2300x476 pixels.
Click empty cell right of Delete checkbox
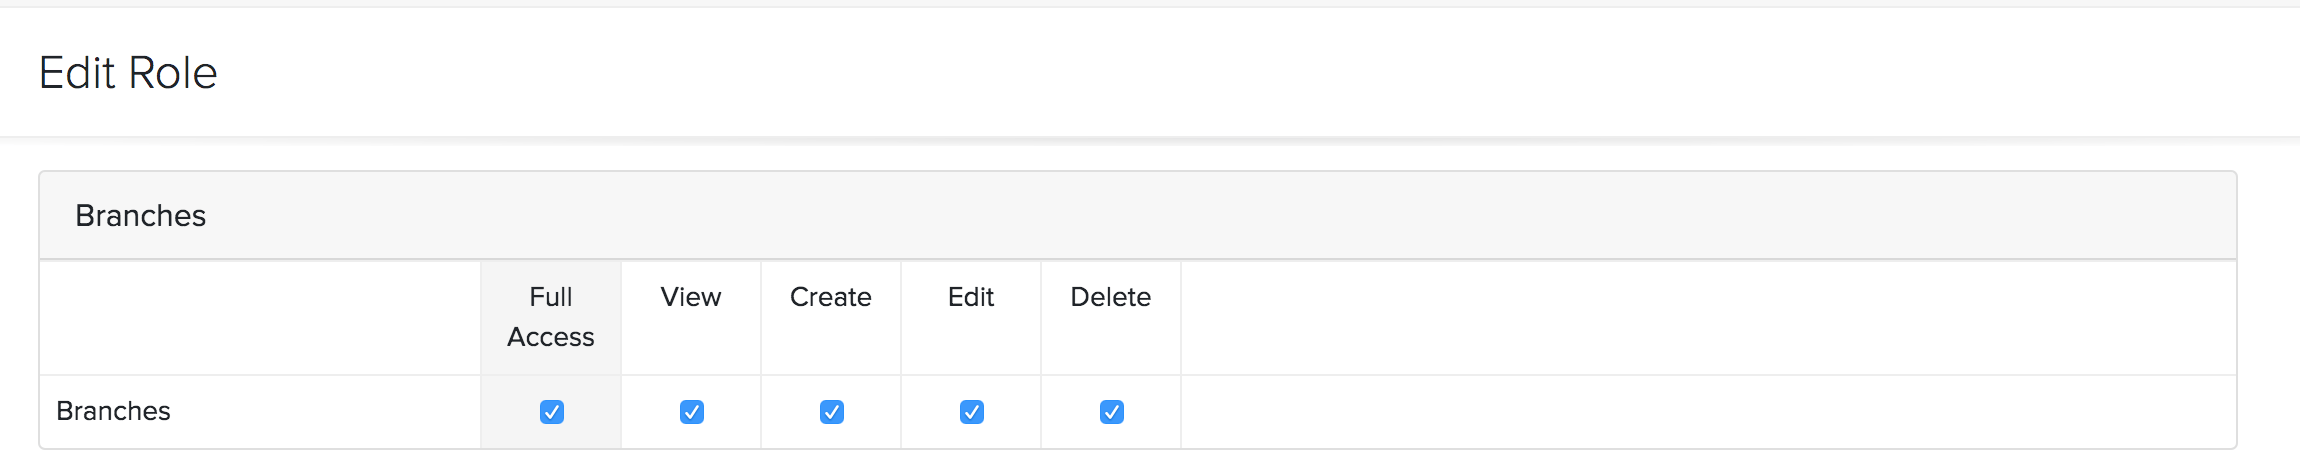point(1700,412)
